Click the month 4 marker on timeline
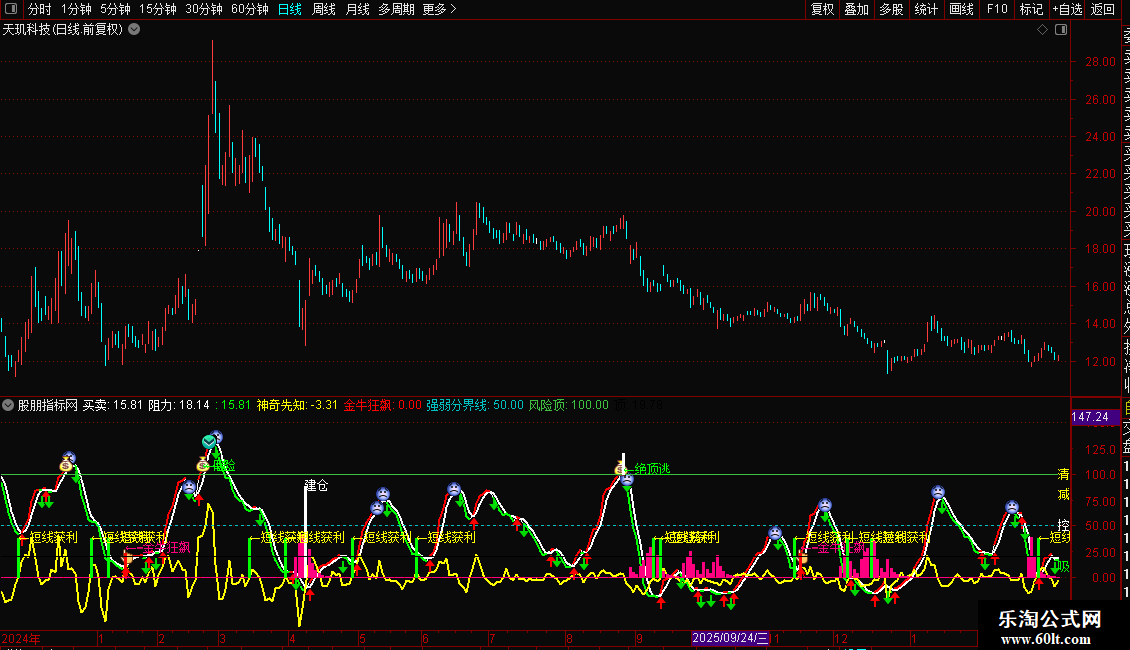The height and width of the screenshot is (650, 1130). pyautogui.click(x=292, y=638)
